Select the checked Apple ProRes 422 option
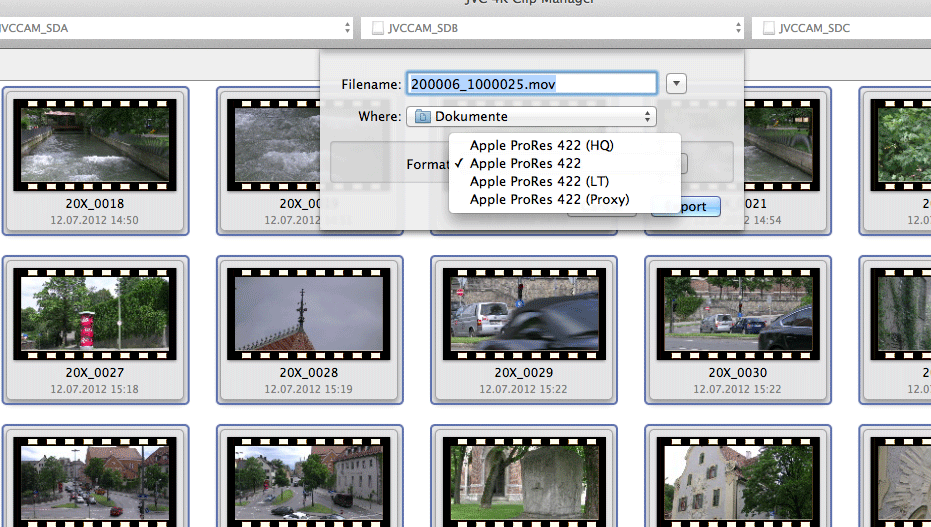Screen dimensions: 931x527 click(525, 163)
